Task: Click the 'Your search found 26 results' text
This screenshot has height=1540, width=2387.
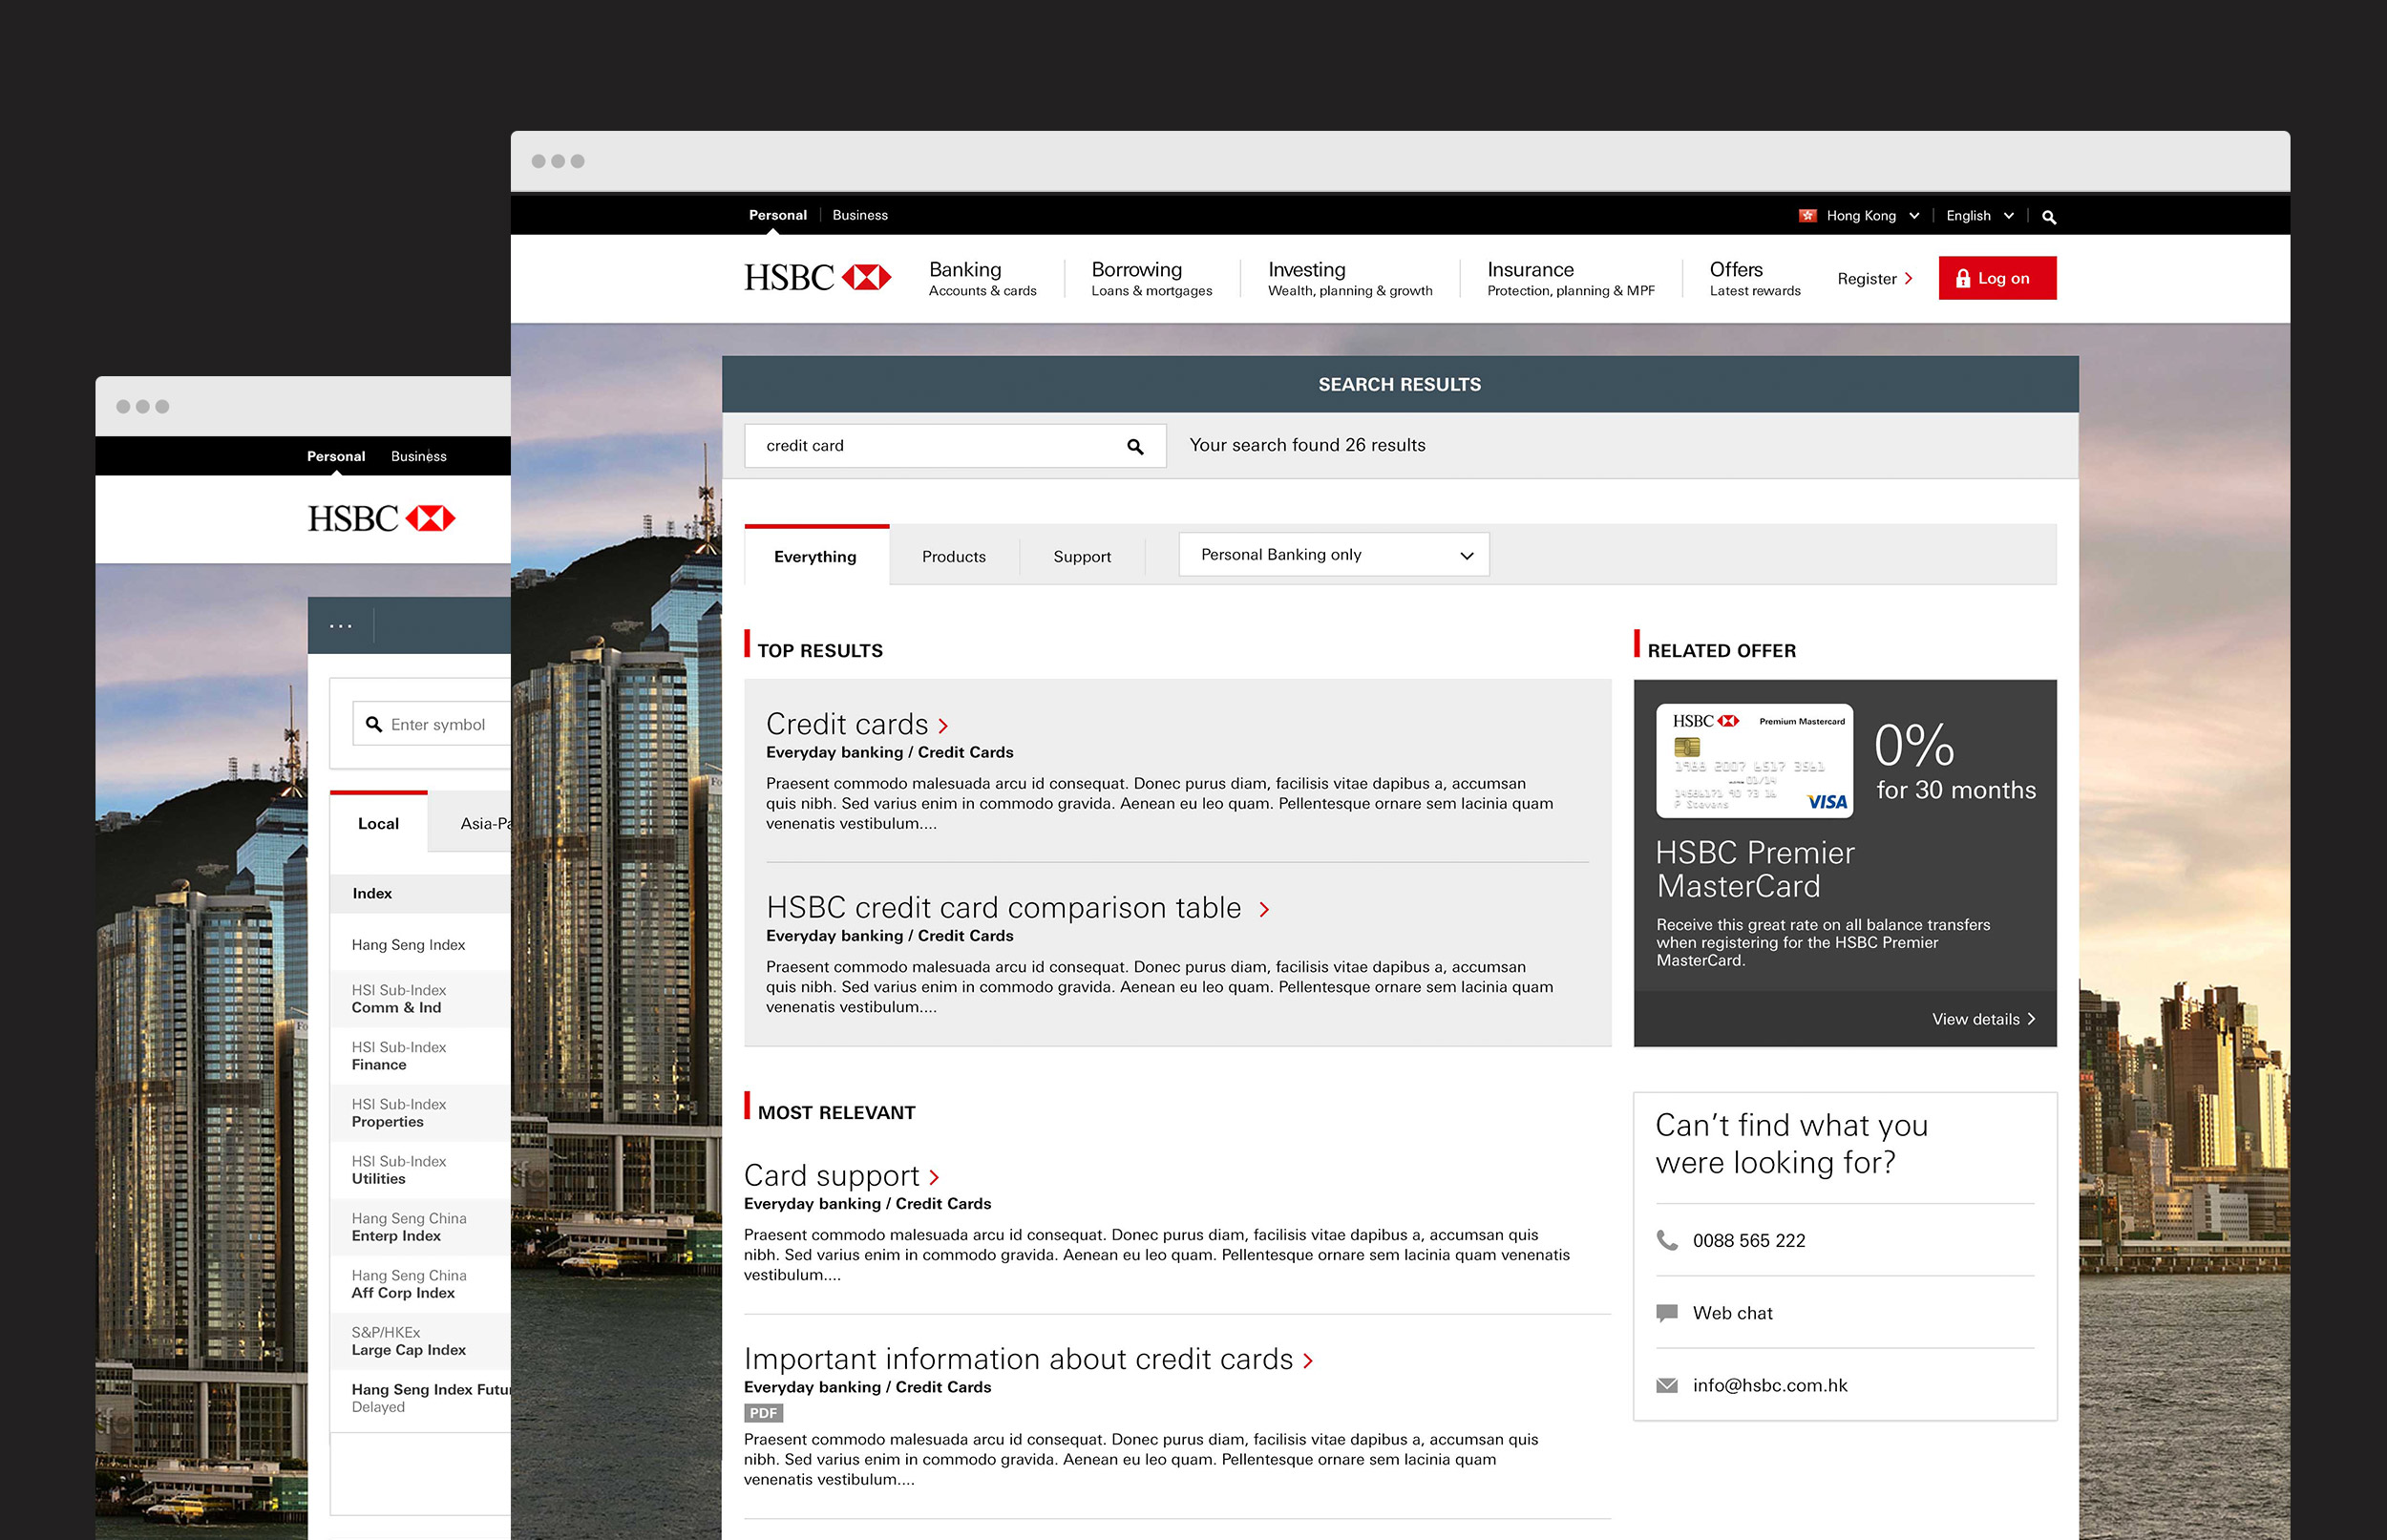Action: click(x=1307, y=445)
